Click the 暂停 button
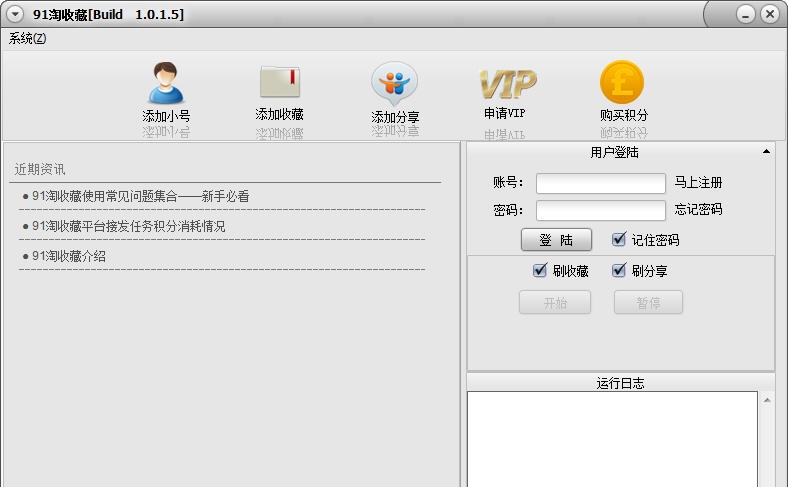 point(648,303)
